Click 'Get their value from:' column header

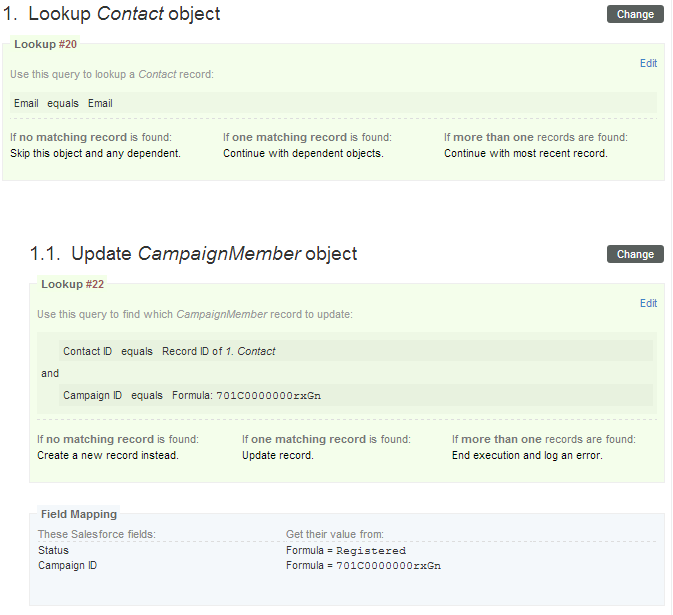pyautogui.click(x=335, y=534)
